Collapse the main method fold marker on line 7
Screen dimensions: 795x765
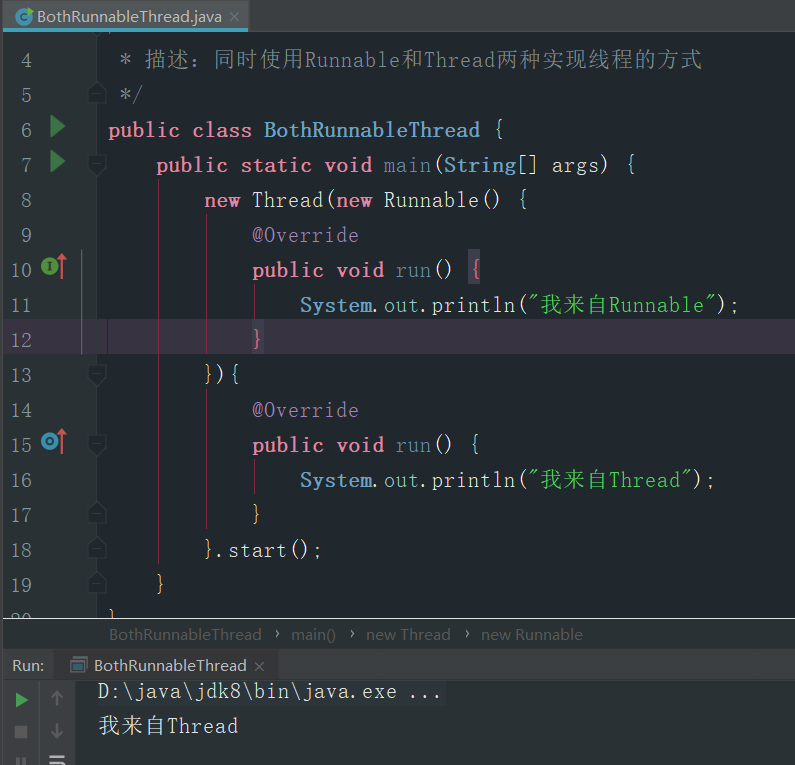[x=97, y=165]
